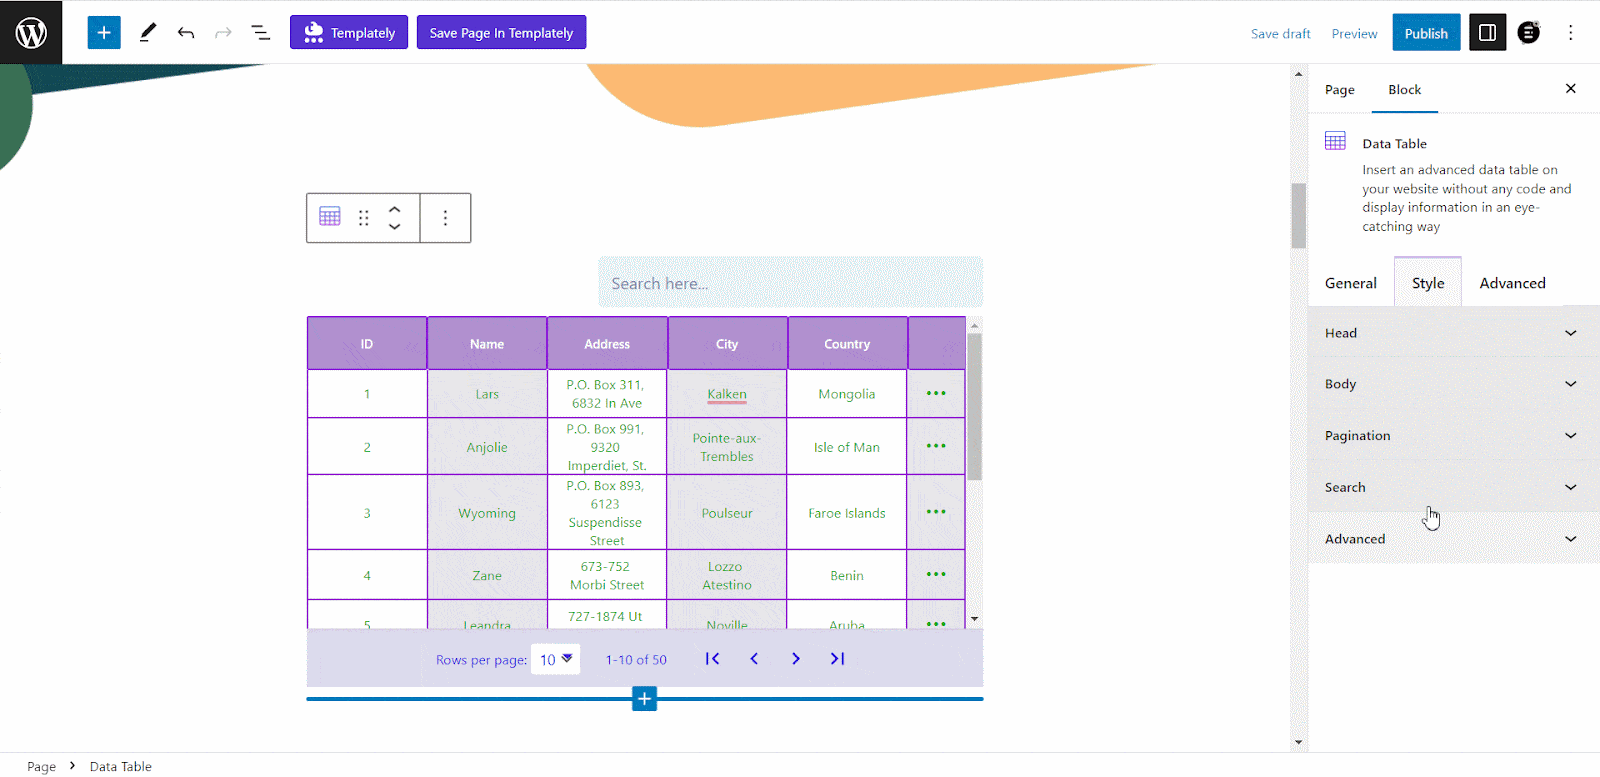Screen dimensions: 1600x777
Task: Undo the last change
Action: 186,32
